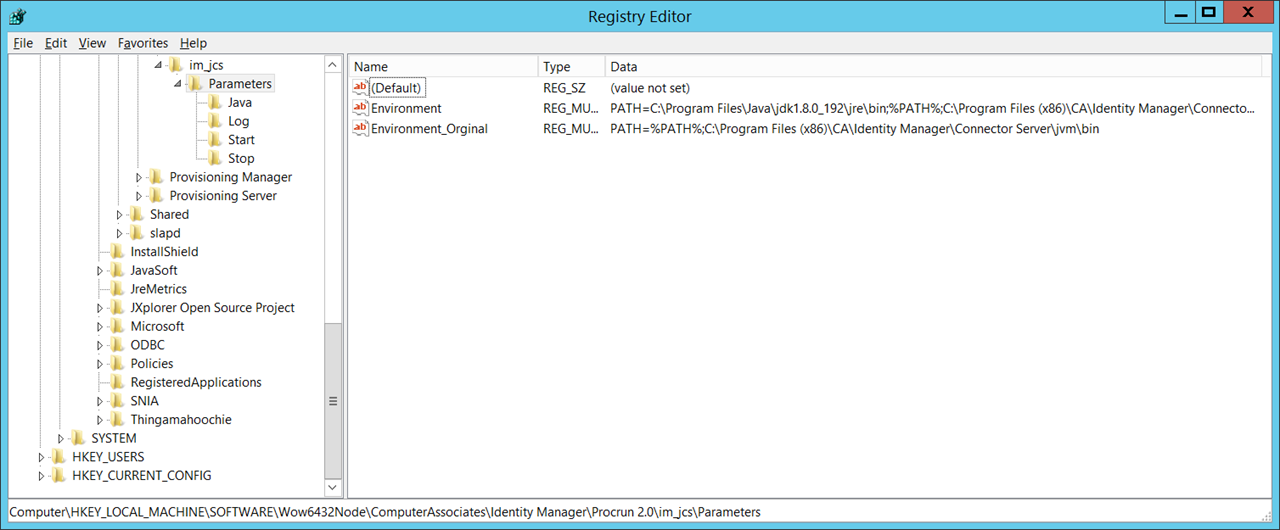Collapse the im_jcs tree node
This screenshot has width=1280, height=530.
click(x=158, y=65)
